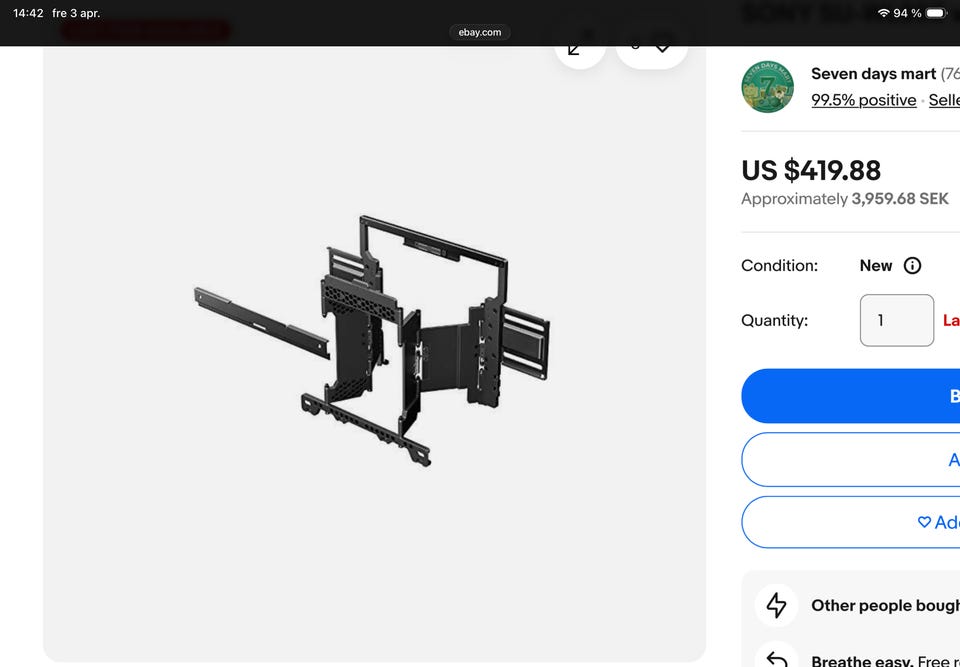Screen dimensions: 960x667
Task: Show condition info via the circled i icon
Action: pyautogui.click(x=912, y=265)
